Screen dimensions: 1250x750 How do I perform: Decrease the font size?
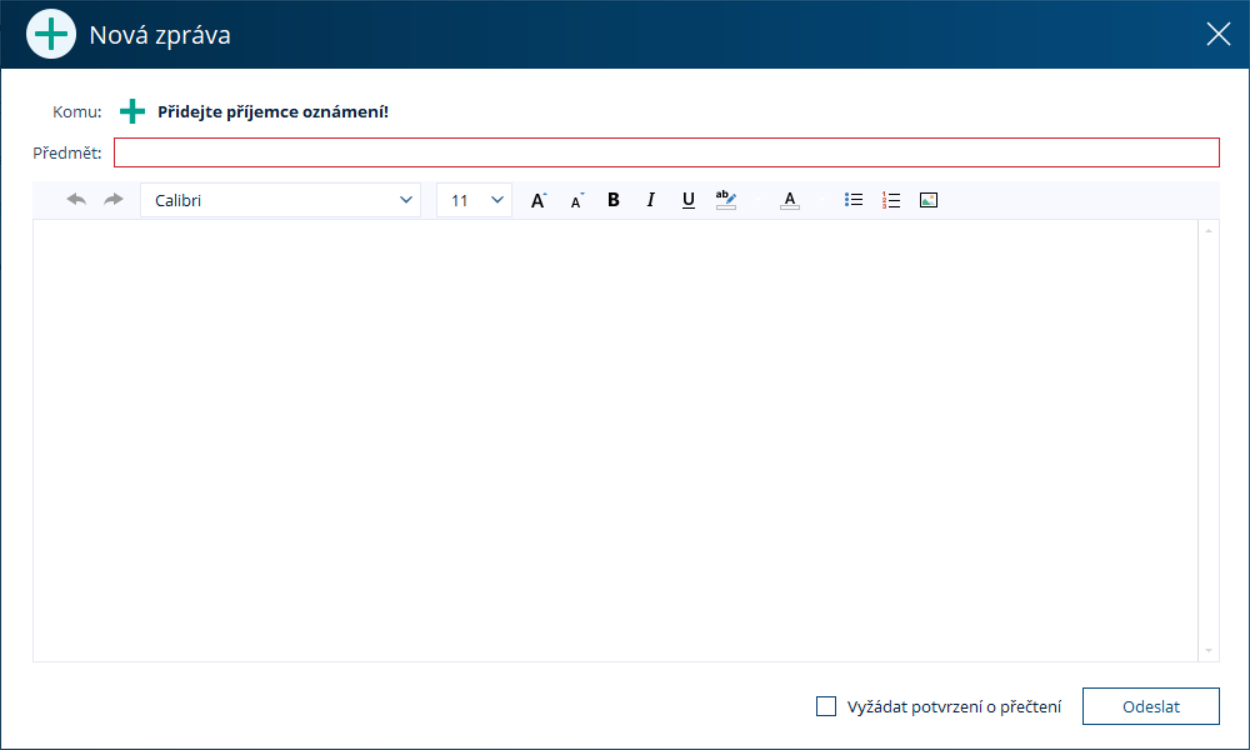(x=577, y=200)
